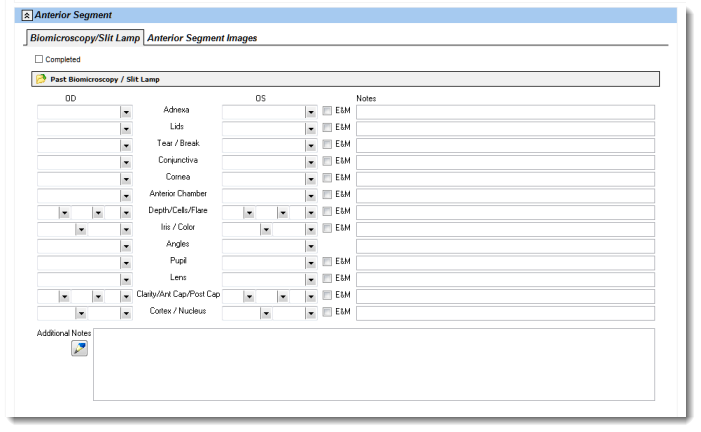Open first OD Iris / Color dropdown
Viewport: 701px width, 432px height.
81,230
